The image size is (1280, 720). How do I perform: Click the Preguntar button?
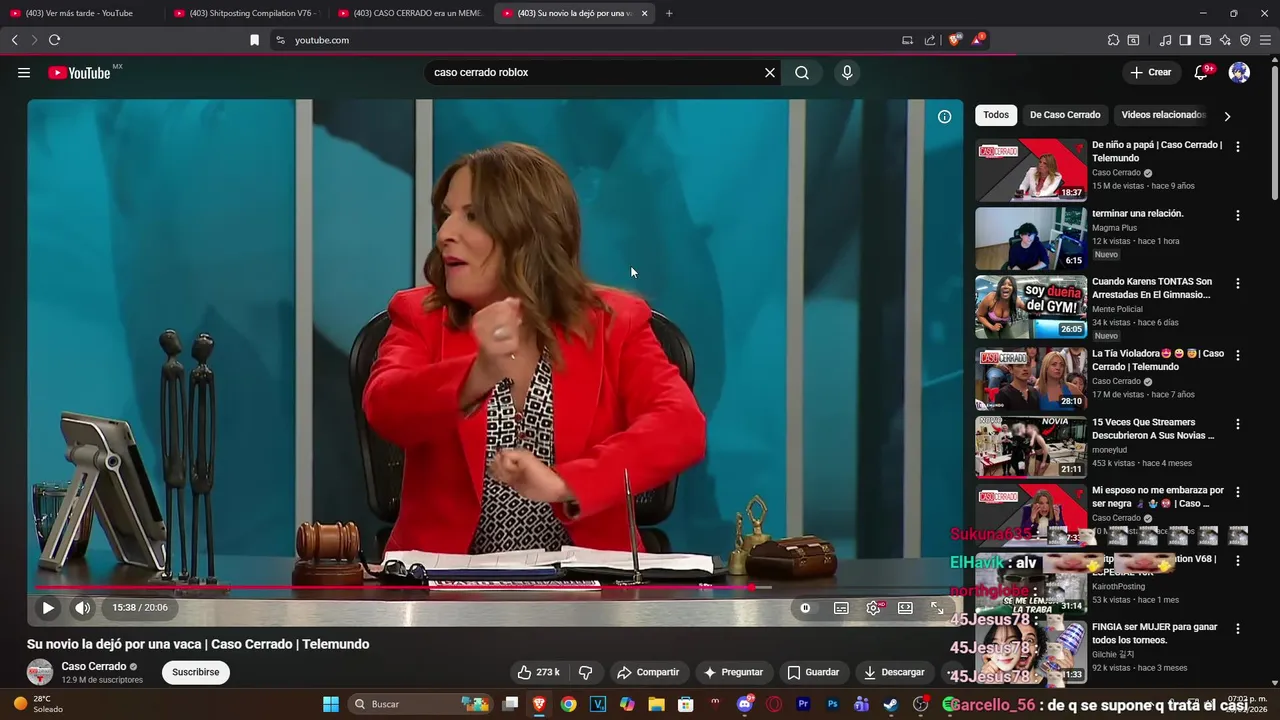click(x=733, y=672)
